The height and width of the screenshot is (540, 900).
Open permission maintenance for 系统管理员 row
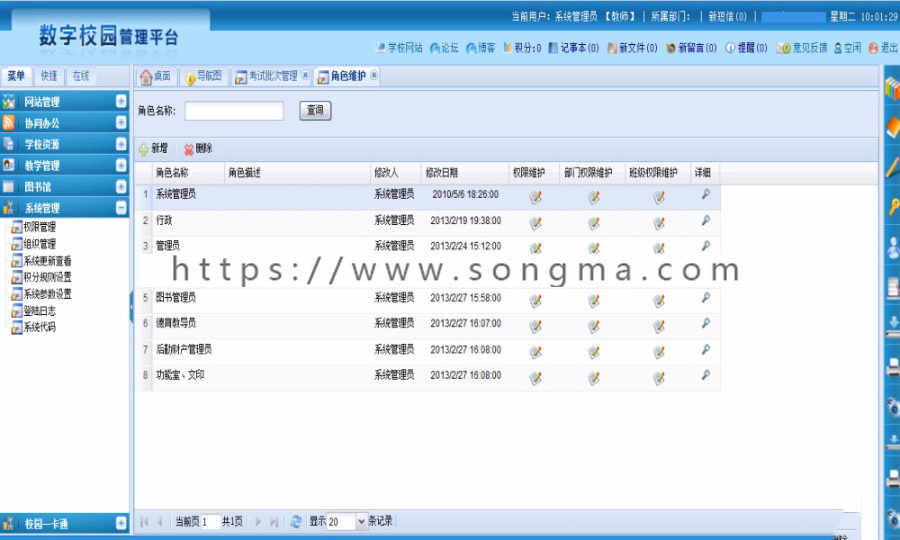point(536,197)
